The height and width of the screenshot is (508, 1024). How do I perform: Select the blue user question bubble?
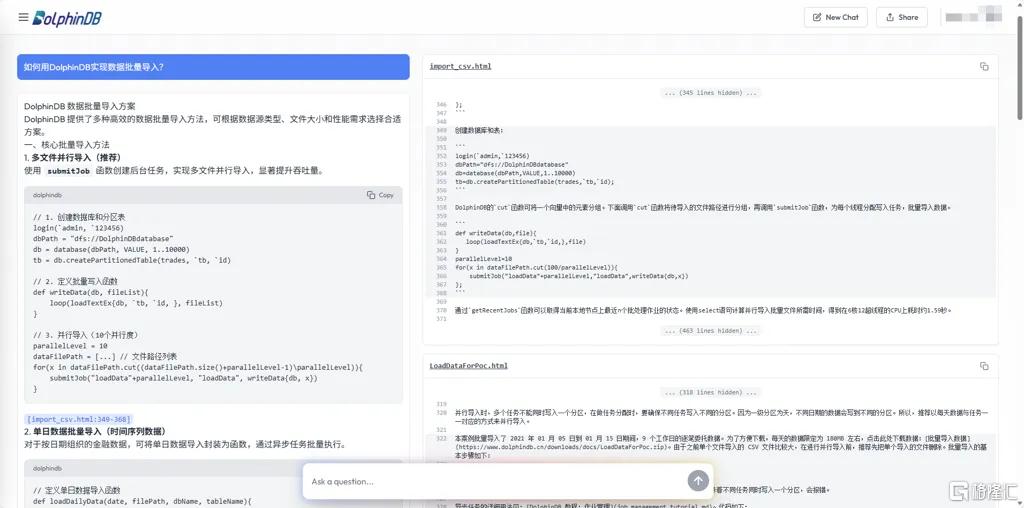(x=213, y=67)
